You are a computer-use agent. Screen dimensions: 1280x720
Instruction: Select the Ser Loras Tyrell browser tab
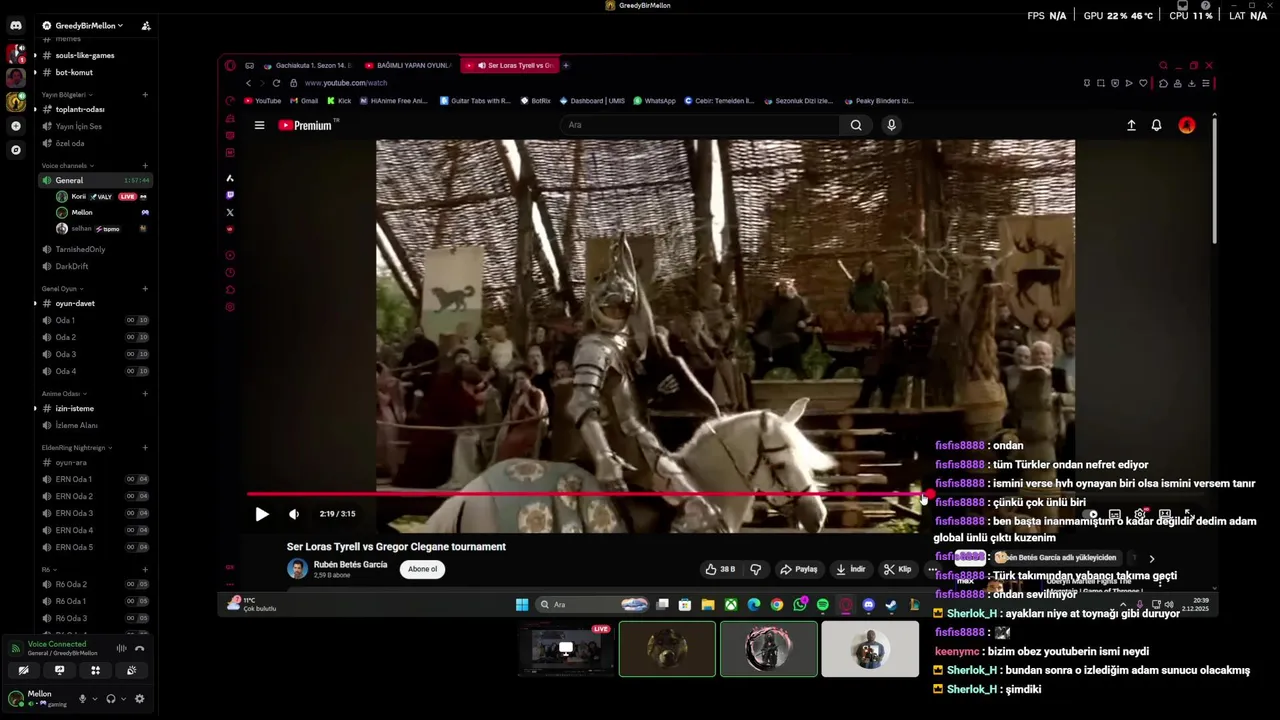[510, 65]
